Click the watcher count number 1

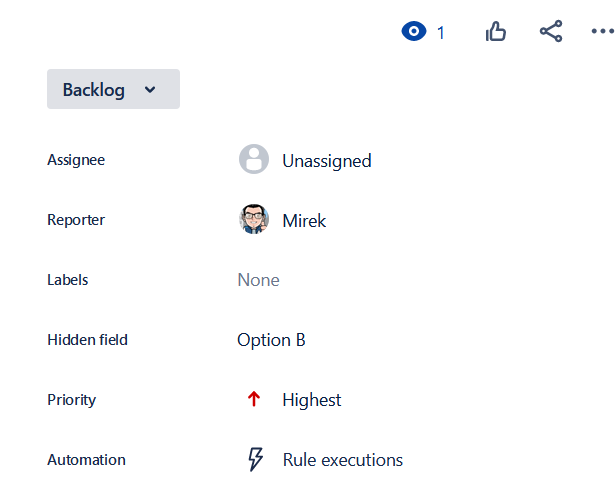(440, 33)
